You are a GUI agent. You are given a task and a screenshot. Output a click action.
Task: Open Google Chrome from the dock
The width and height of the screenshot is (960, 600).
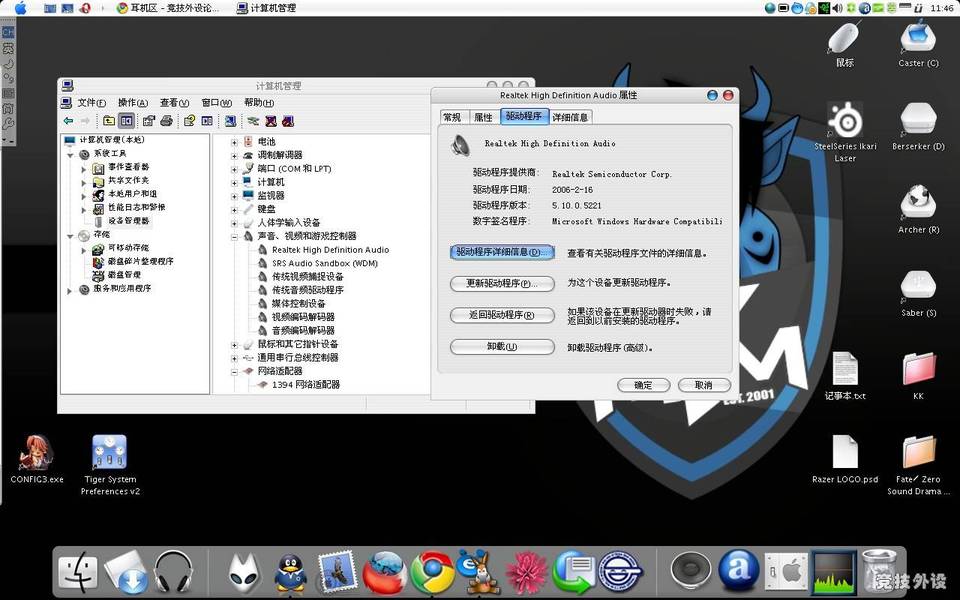coord(432,572)
